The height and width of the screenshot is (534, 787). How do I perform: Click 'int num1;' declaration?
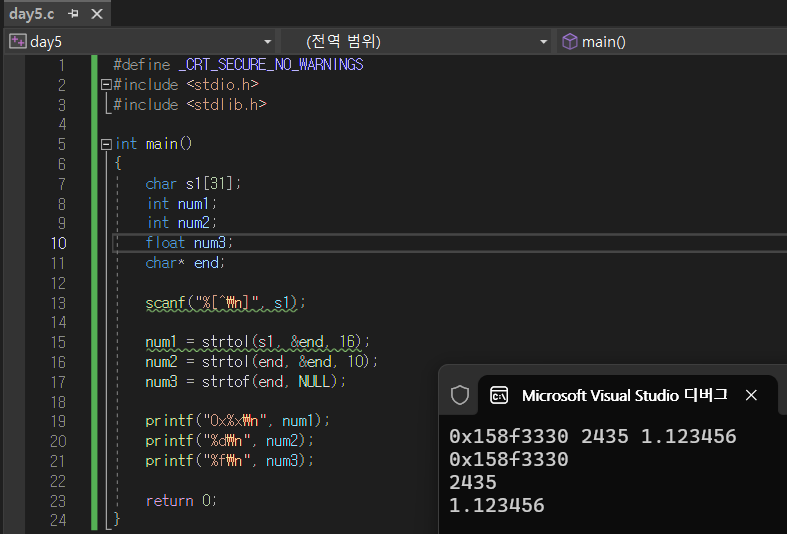pyautogui.click(x=181, y=203)
